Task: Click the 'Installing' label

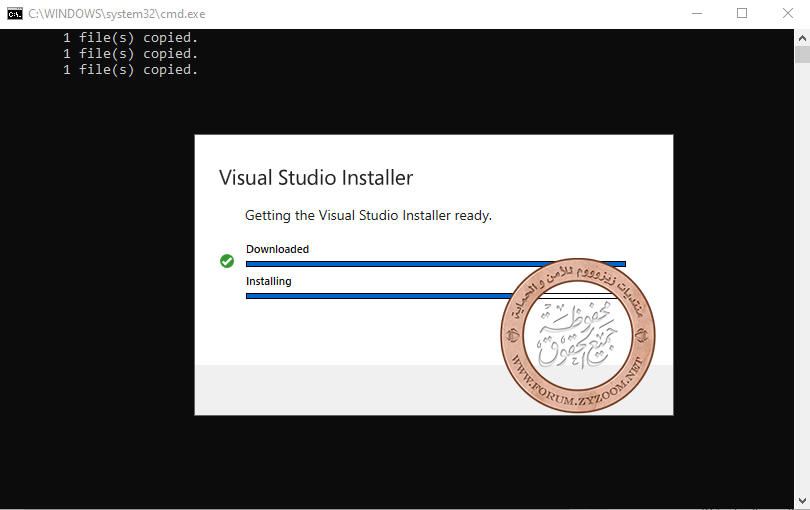Action: click(x=269, y=281)
